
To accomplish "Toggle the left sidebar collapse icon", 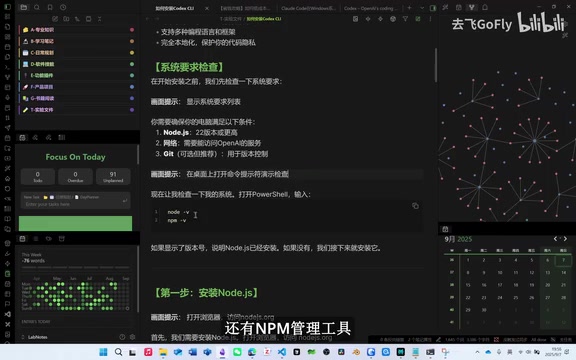I will pos(7,7).
